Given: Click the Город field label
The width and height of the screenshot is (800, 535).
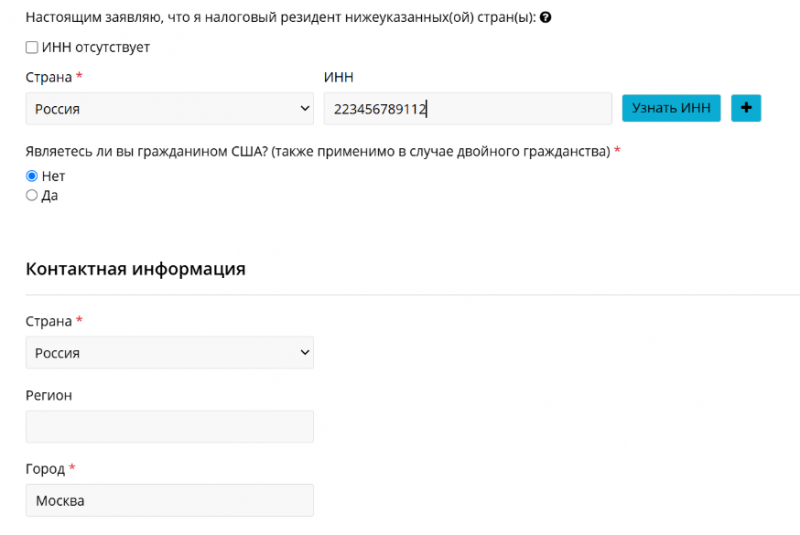Looking at the screenshot, I should point(45,469).
